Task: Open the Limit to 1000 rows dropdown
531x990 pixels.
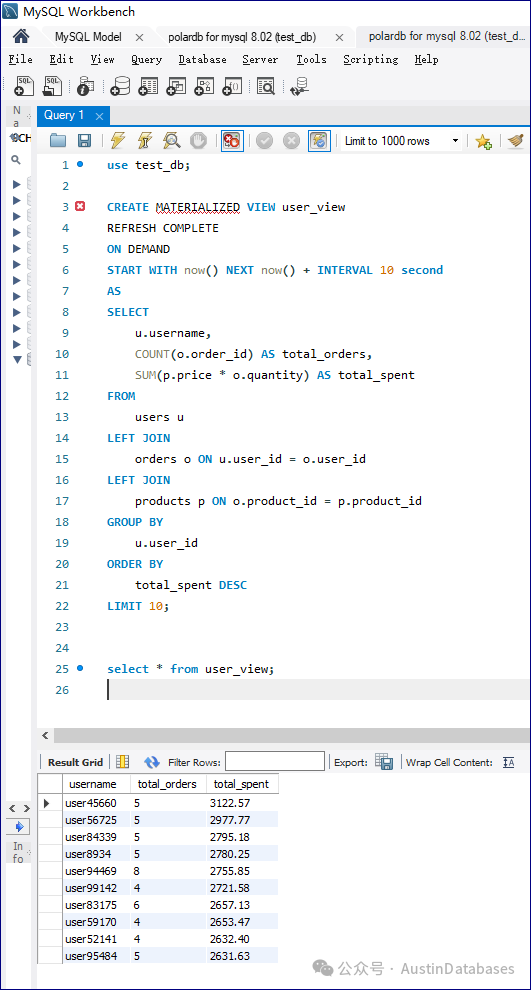Action: click(x=402, y=141)
